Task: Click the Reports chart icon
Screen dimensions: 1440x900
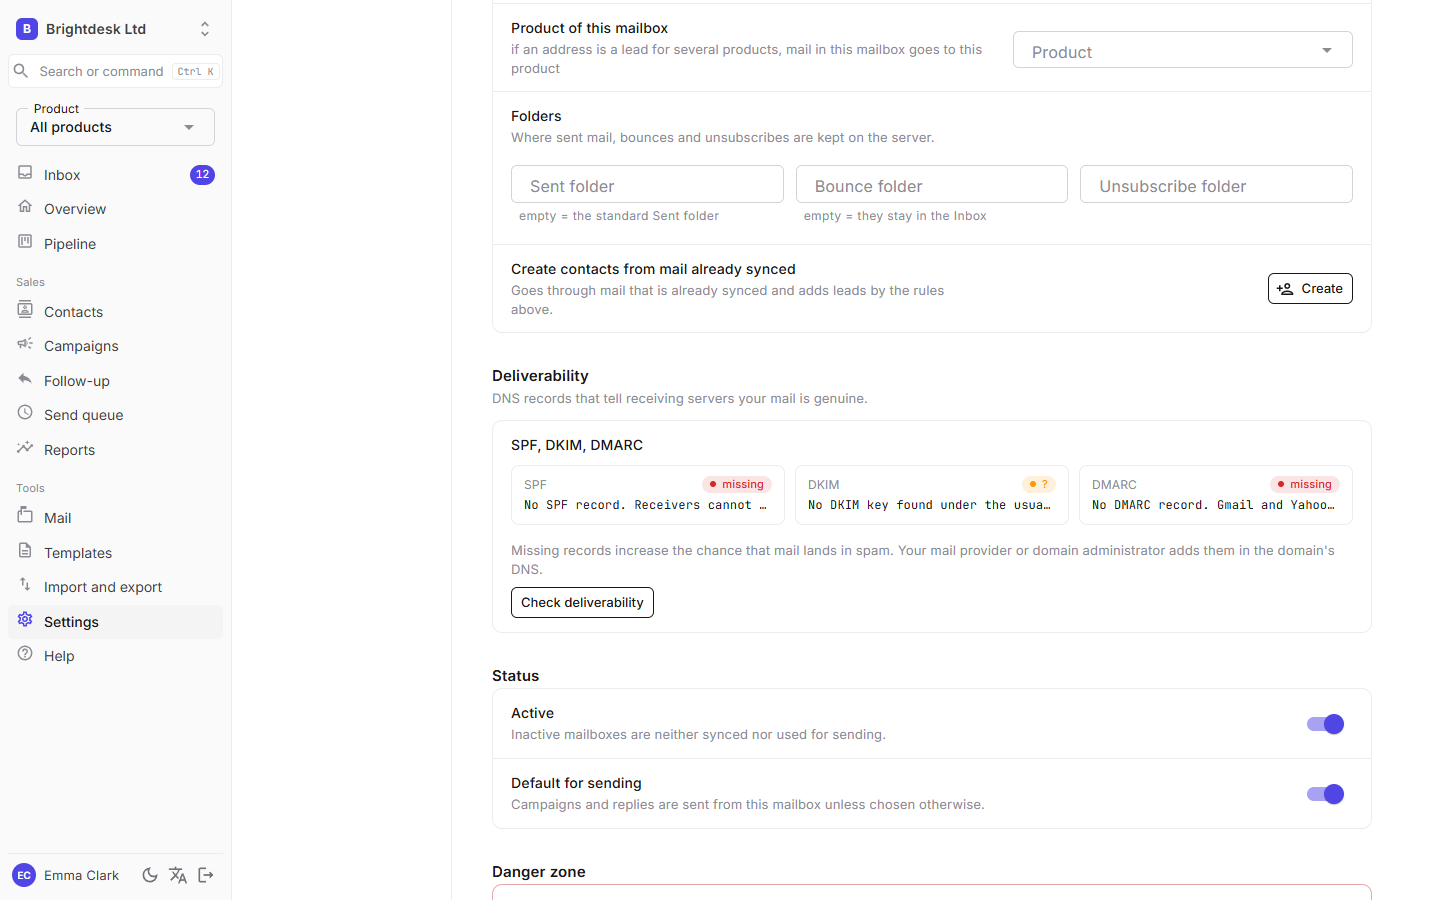Action: click(x=25, y=448)
